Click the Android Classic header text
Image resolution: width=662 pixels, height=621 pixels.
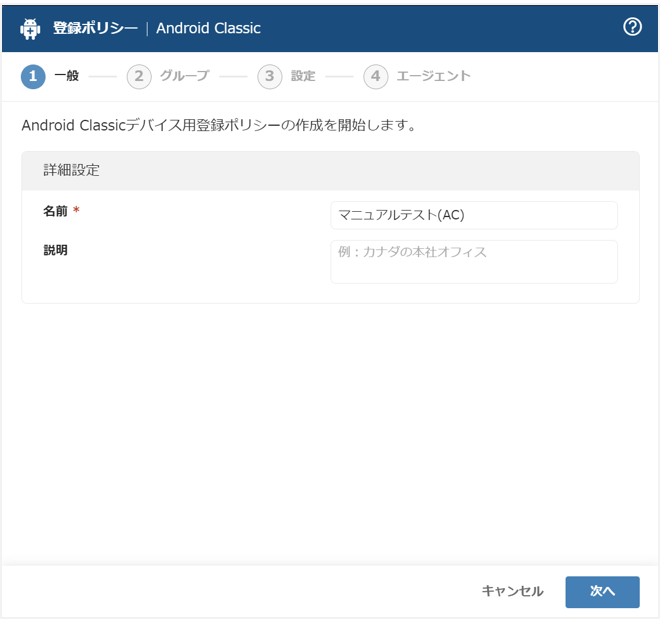(208, 28)
